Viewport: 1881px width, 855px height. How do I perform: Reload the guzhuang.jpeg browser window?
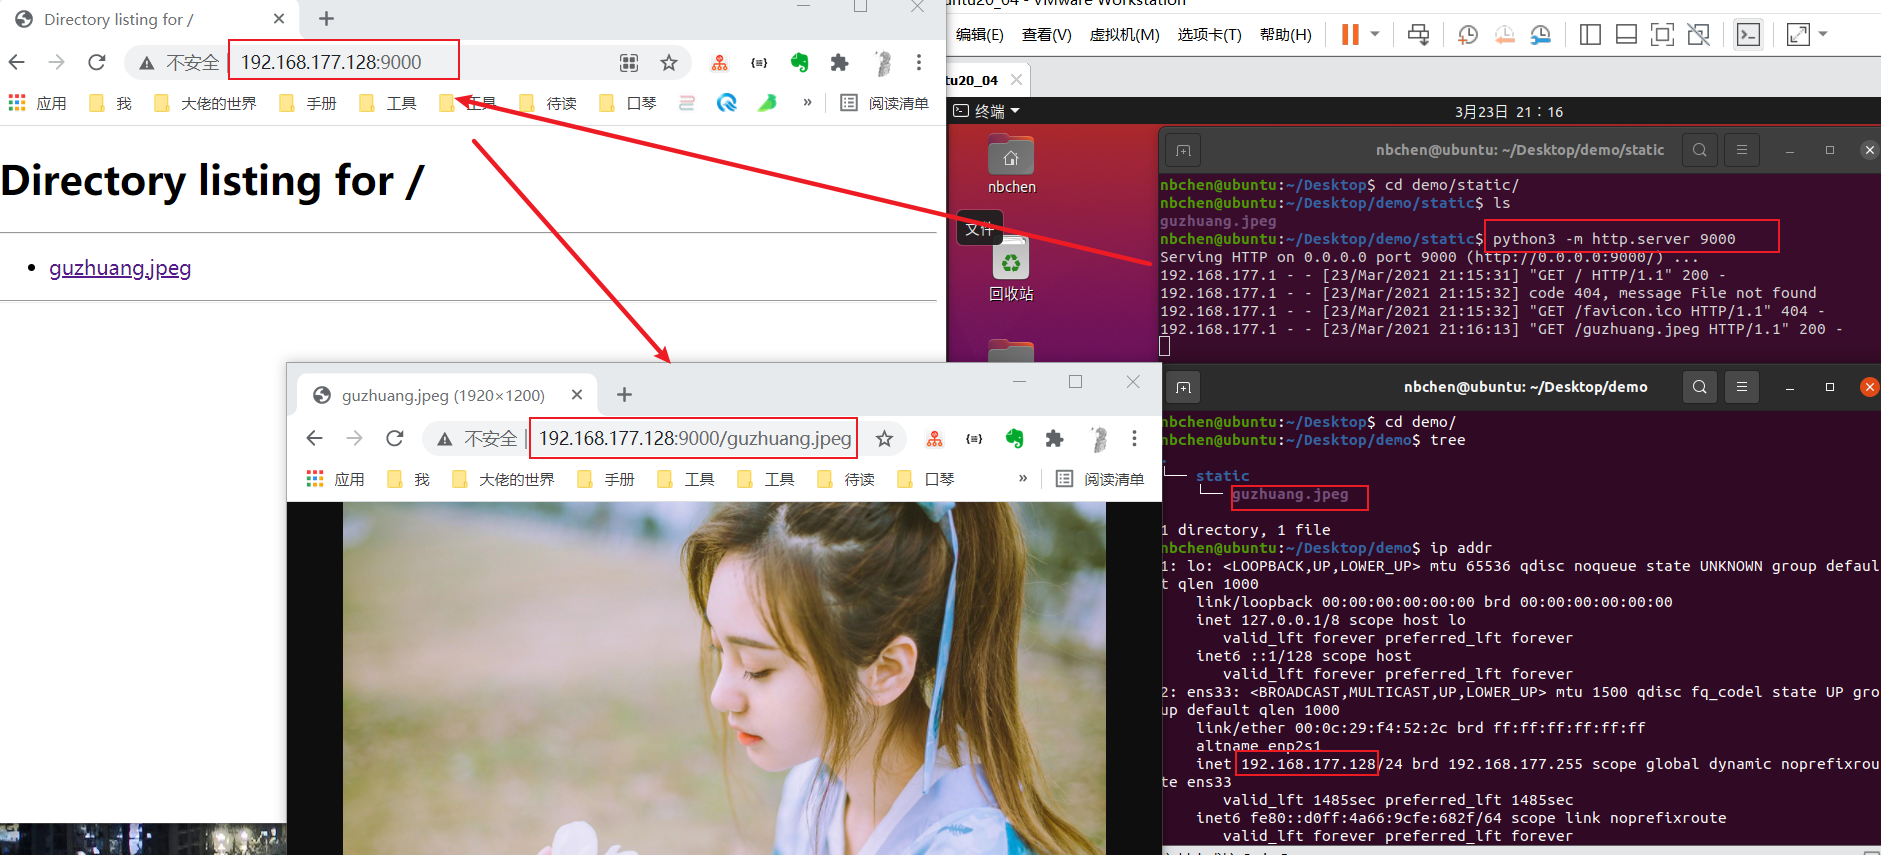tap(395, 438)
